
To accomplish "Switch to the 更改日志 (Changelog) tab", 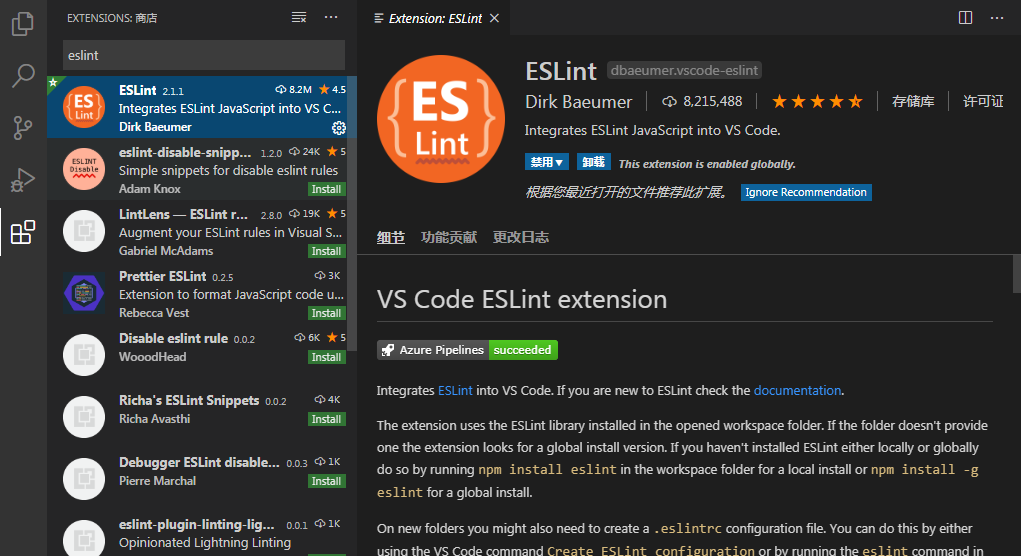I will click(521, 237).
